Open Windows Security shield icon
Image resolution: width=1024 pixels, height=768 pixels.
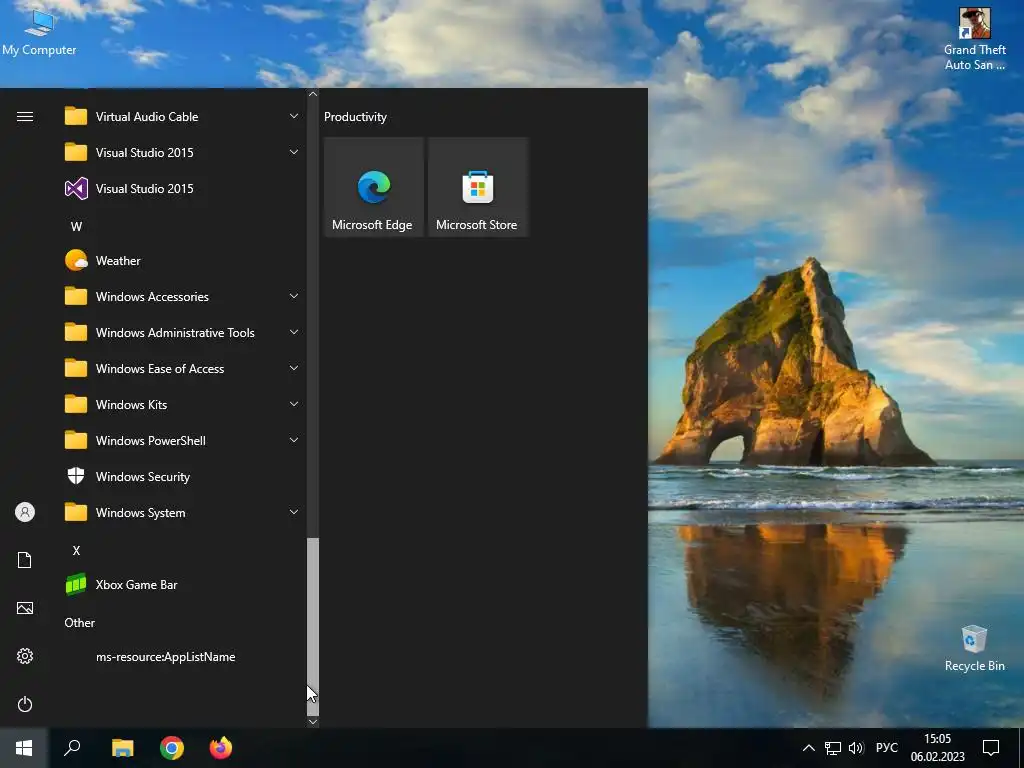[76, 476]
